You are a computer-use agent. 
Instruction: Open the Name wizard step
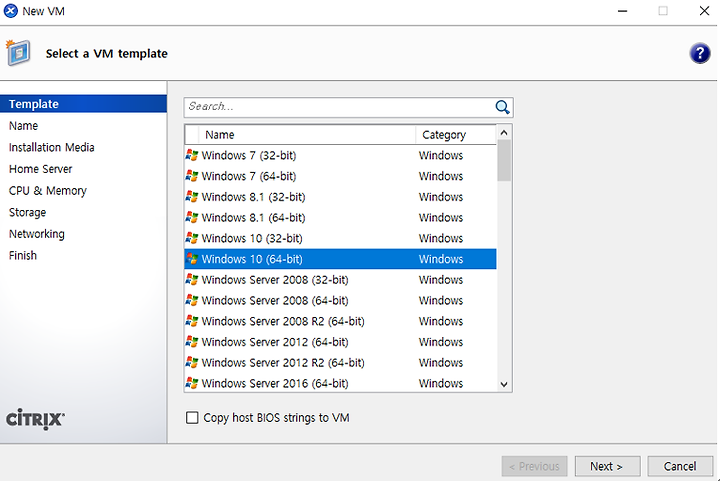tap(23, 125)
